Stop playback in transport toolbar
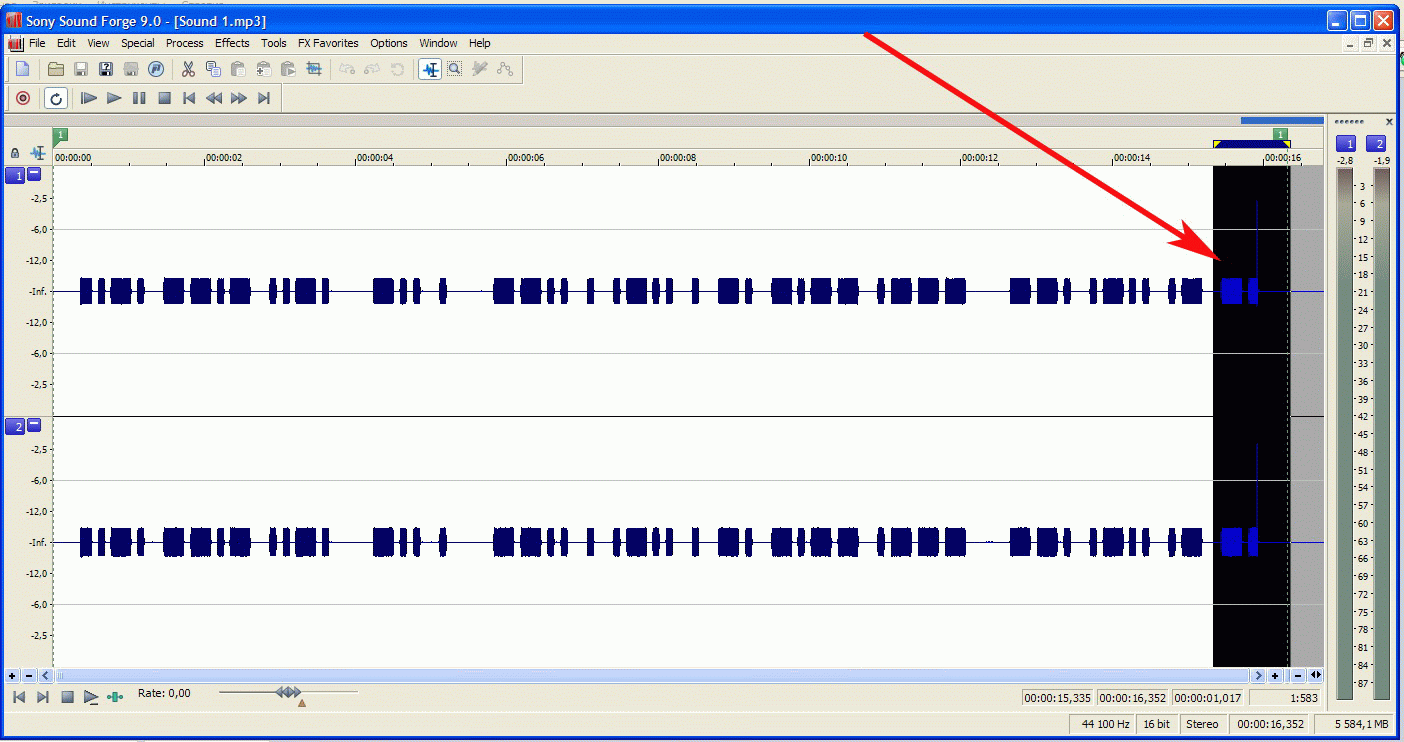The height and width of the screenshot is (742, 1404). point(164,98)
